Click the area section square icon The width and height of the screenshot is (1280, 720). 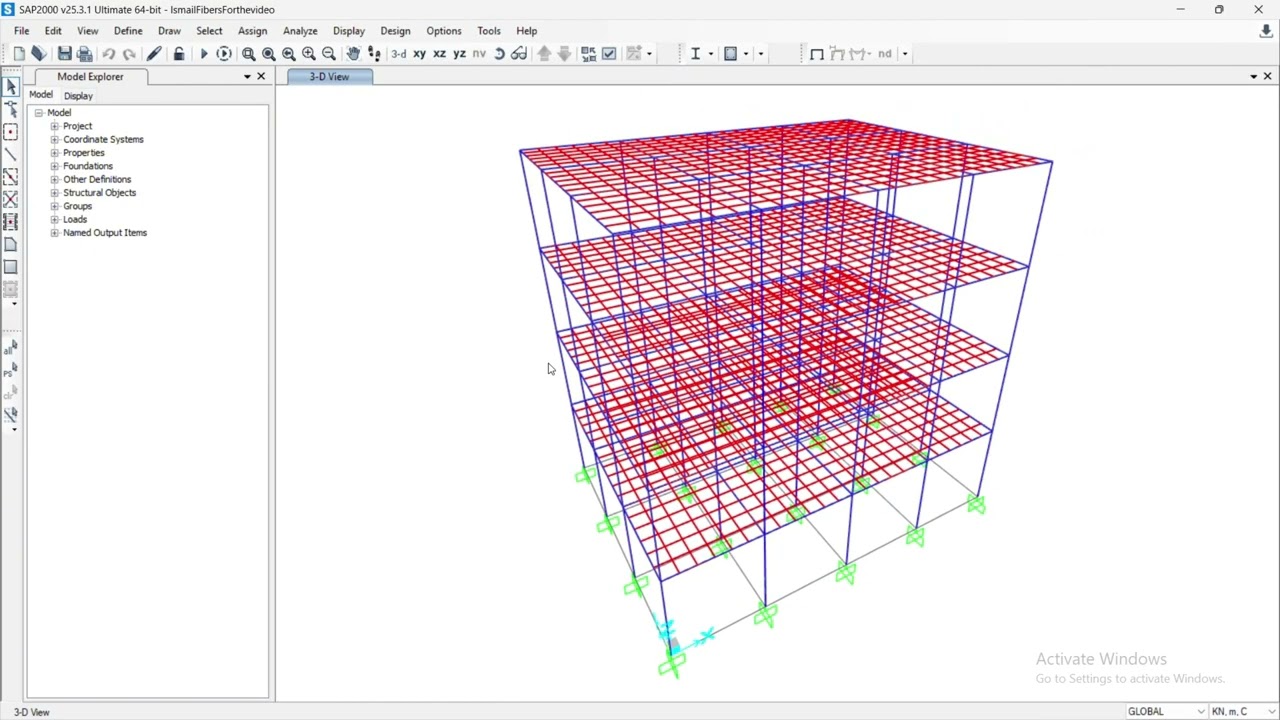[730, 54]
